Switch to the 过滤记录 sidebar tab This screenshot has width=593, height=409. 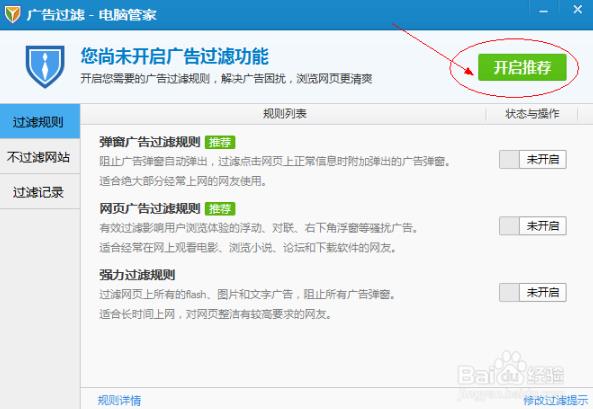(40, 192)
